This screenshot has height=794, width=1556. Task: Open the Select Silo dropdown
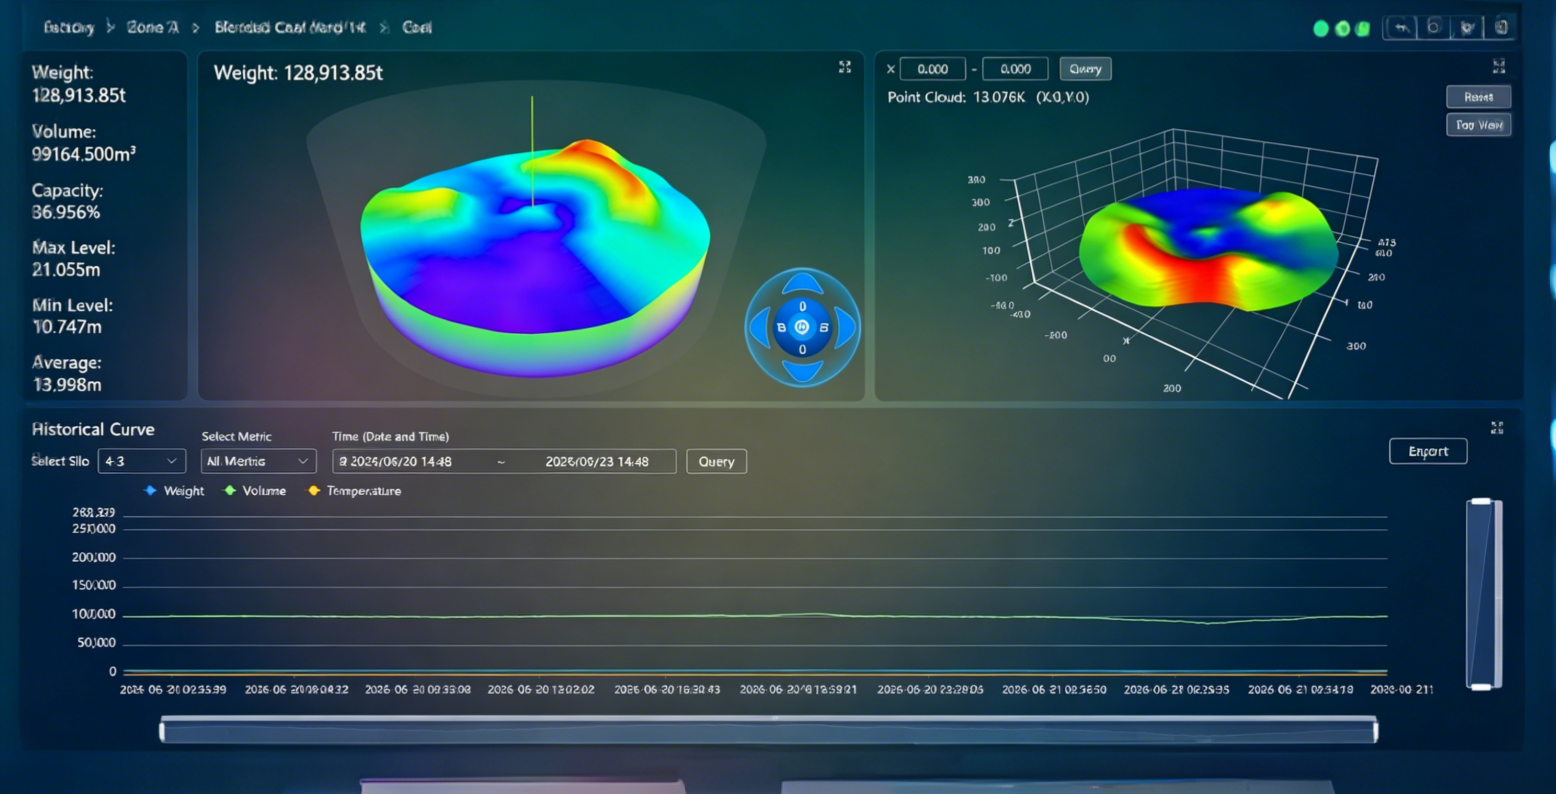coord(141,461)
